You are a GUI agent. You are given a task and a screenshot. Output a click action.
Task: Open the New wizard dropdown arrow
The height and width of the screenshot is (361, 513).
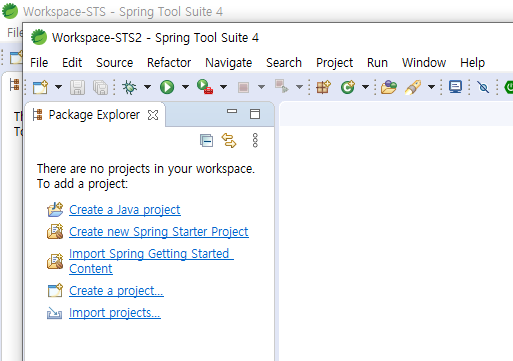tap(58, 87)
